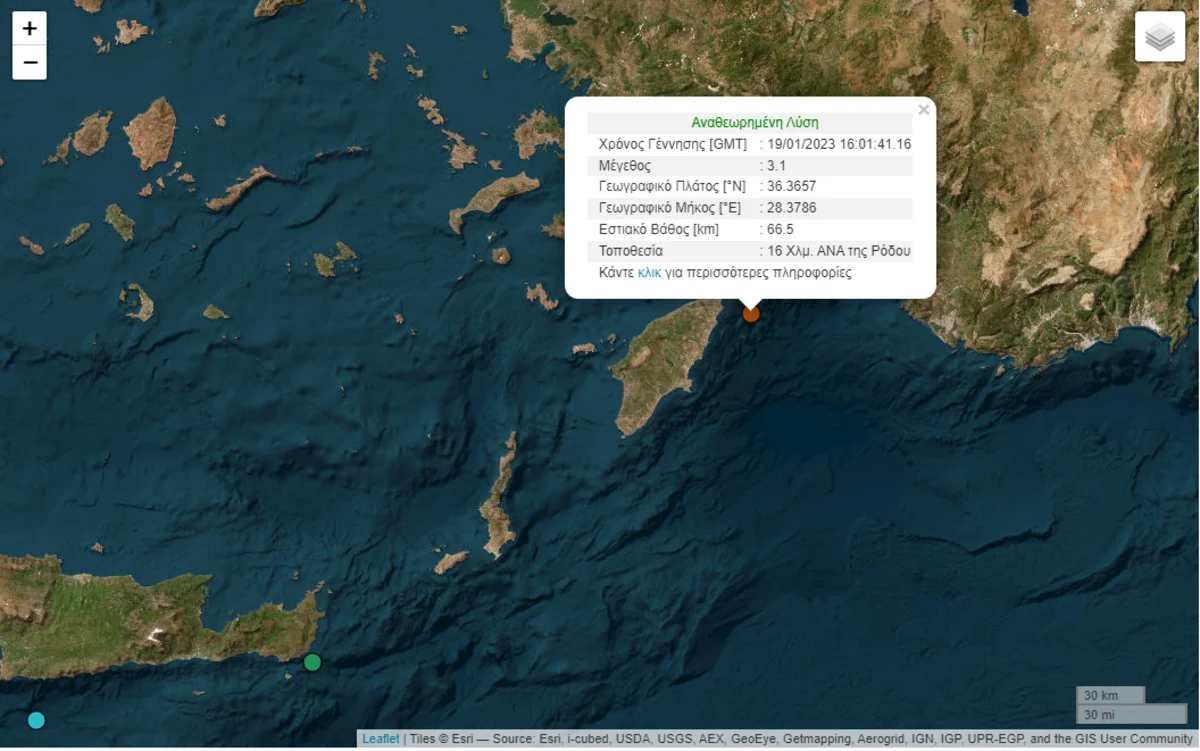
Task: Click the magnitude value 3.1
Action: tap(776, 165)
